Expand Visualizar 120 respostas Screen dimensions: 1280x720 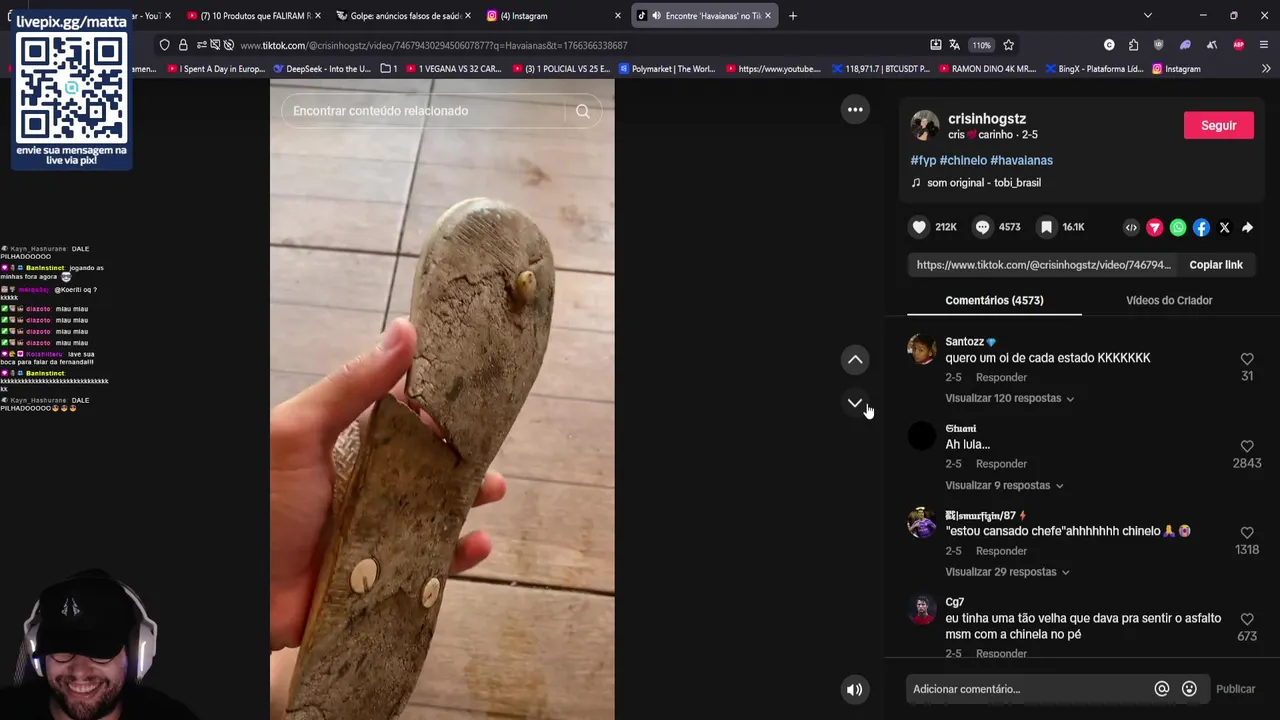[1010, 398]
